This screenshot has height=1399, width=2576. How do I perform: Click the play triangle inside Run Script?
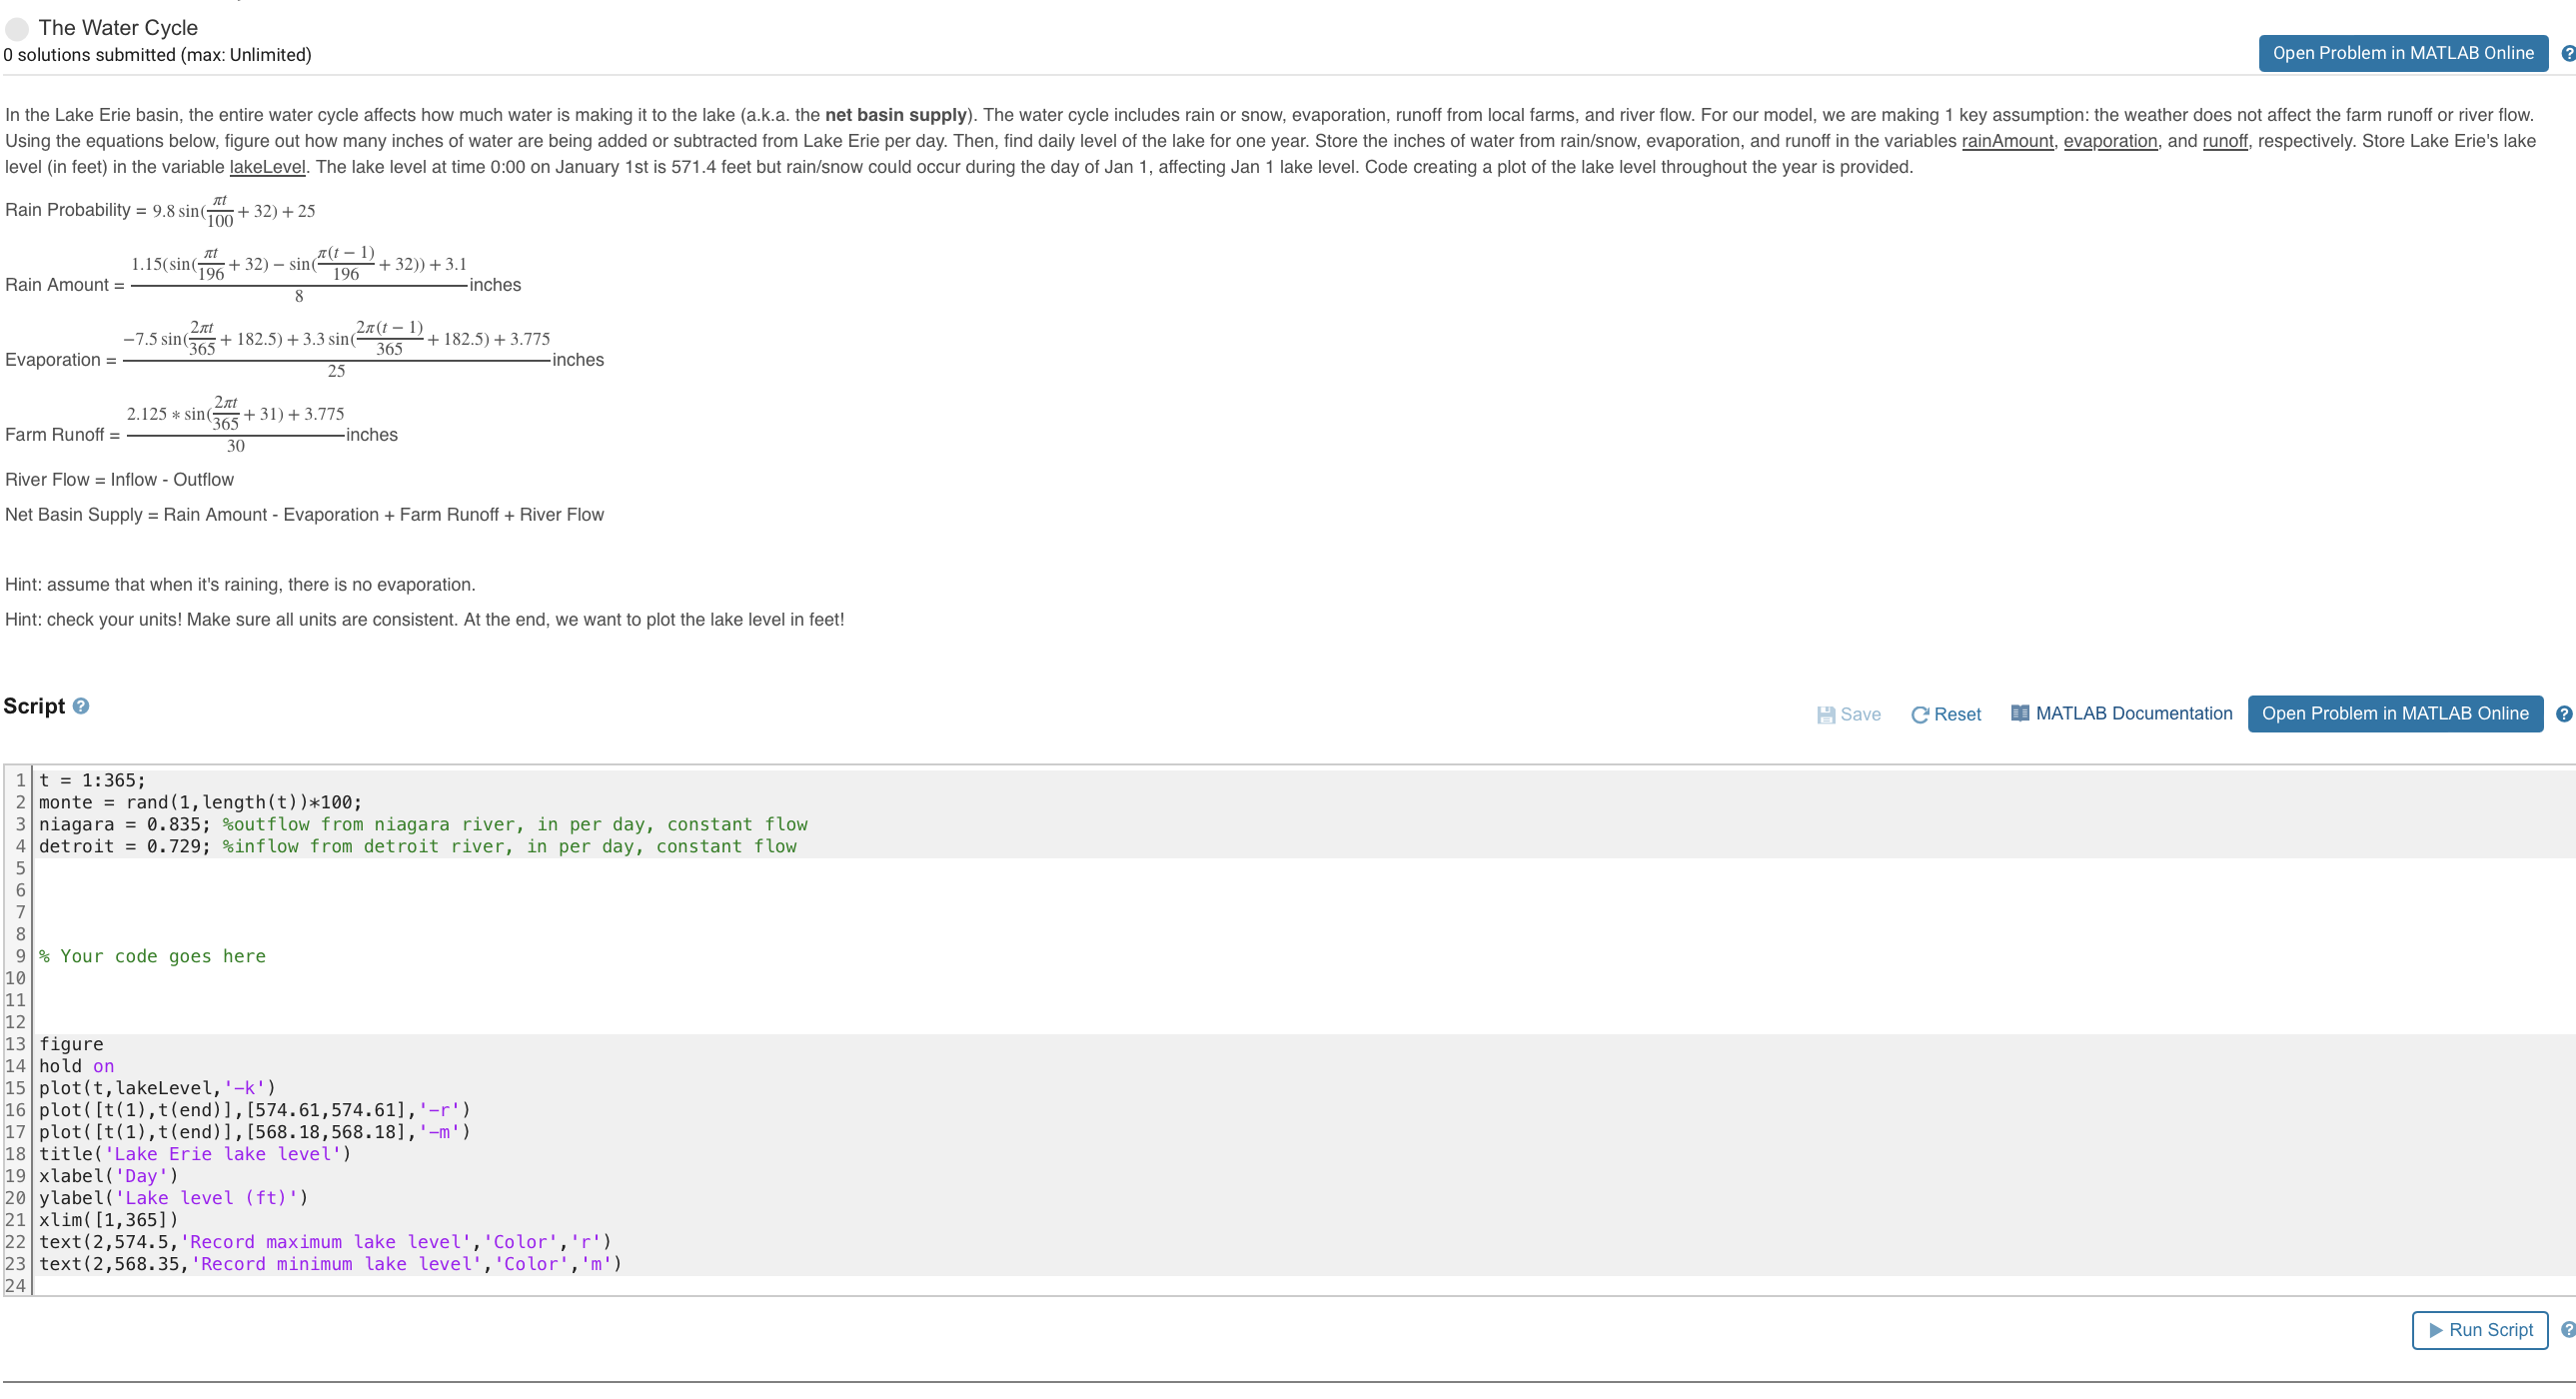(x=2435, y=1330)
